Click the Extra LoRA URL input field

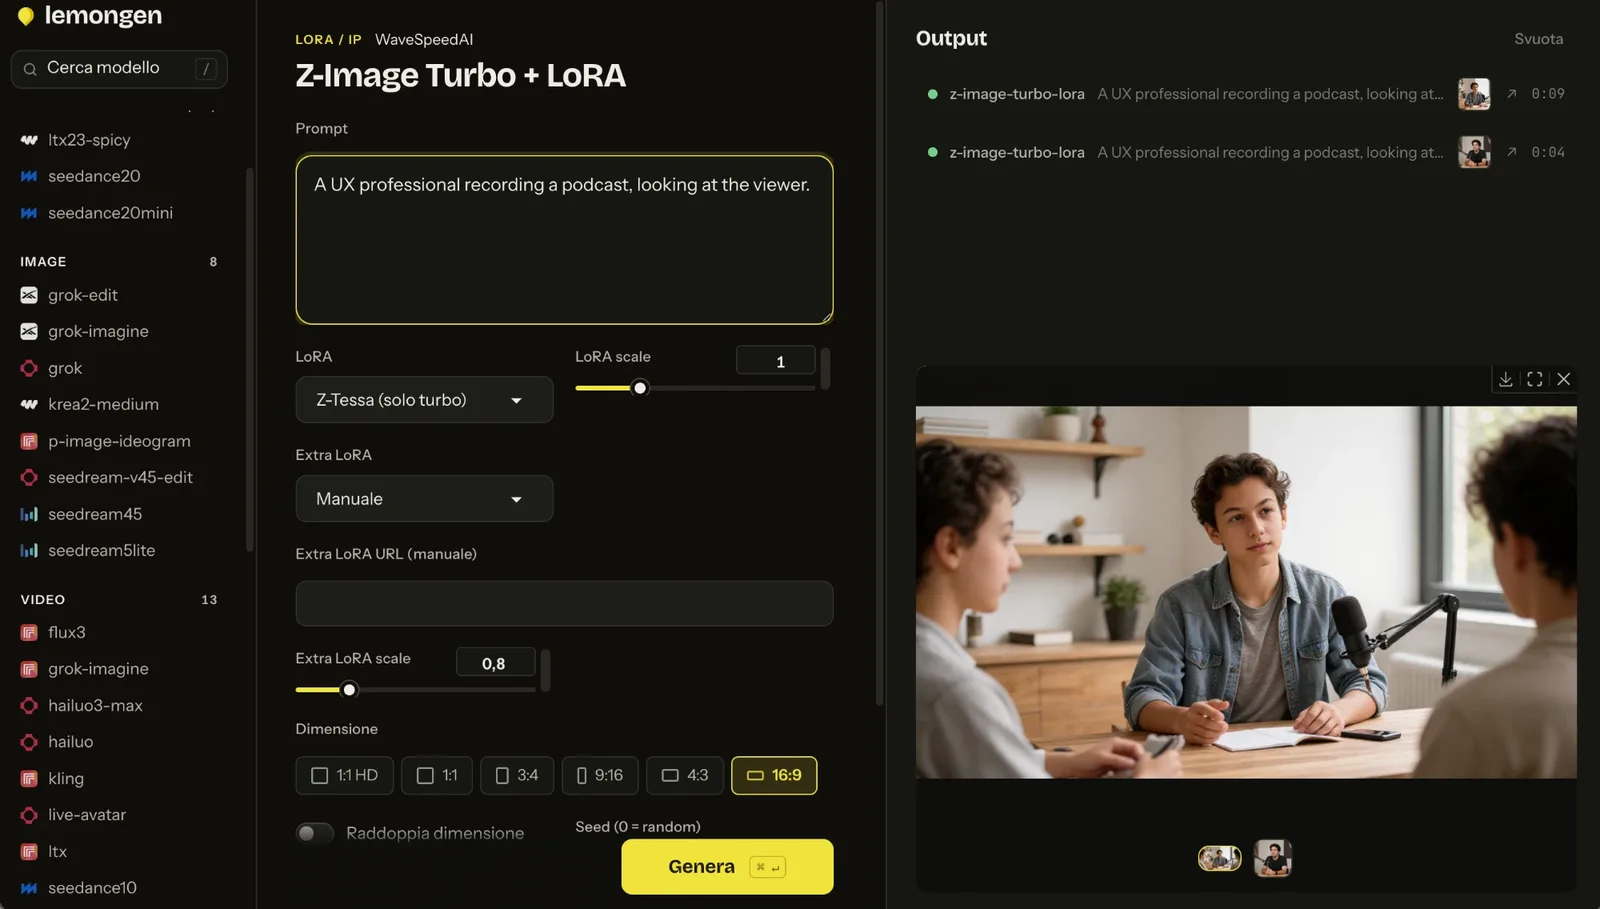pos(564,604)
